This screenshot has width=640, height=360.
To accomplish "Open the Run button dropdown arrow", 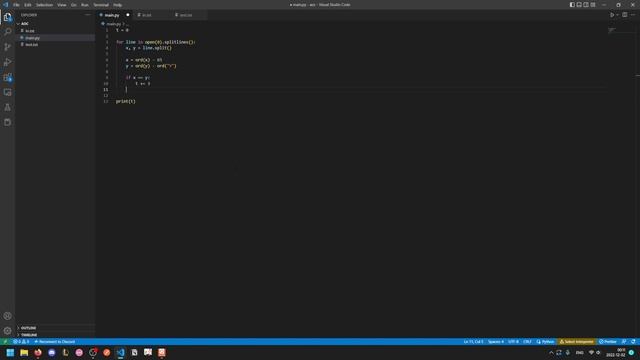I will tap(617, 15).
